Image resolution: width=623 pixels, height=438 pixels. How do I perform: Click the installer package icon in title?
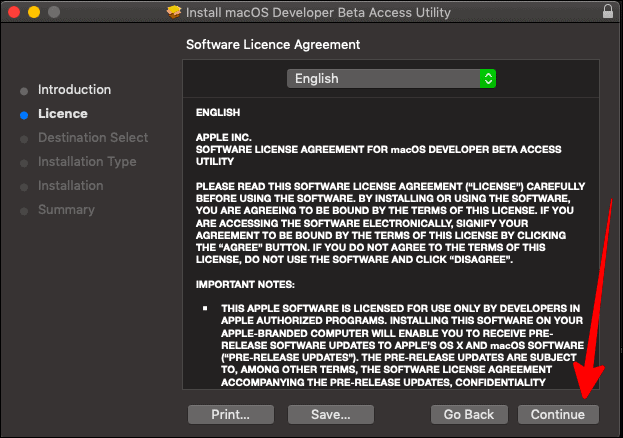point(174,12)
